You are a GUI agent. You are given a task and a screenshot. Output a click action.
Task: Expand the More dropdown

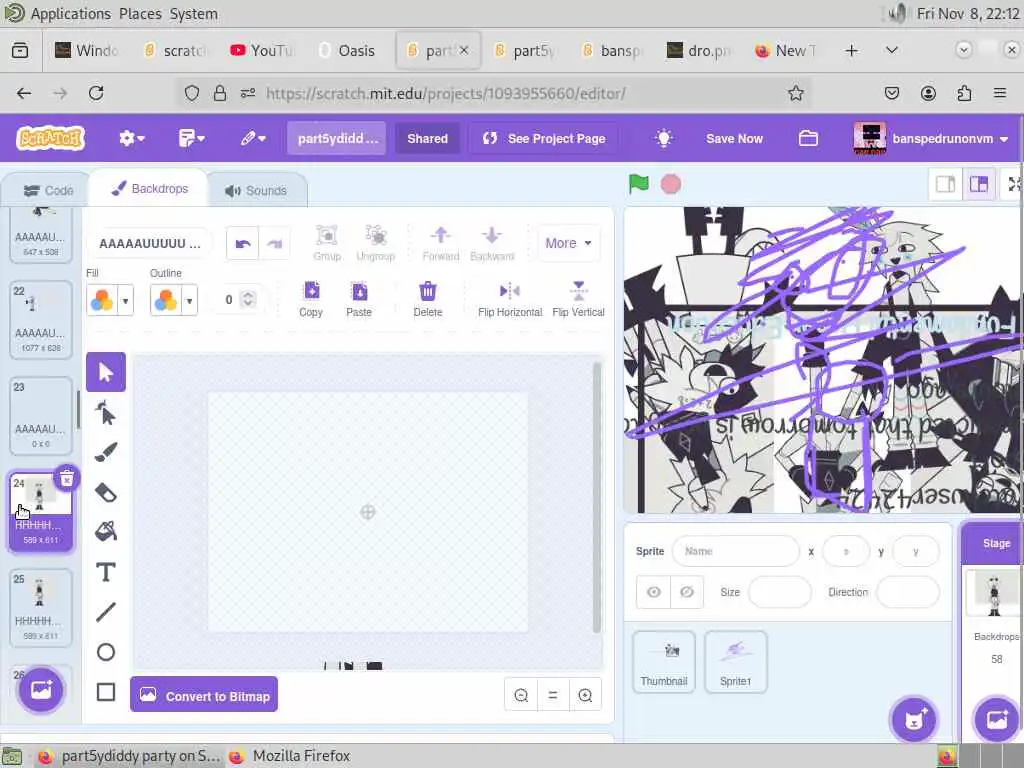(x=568, y=243)
